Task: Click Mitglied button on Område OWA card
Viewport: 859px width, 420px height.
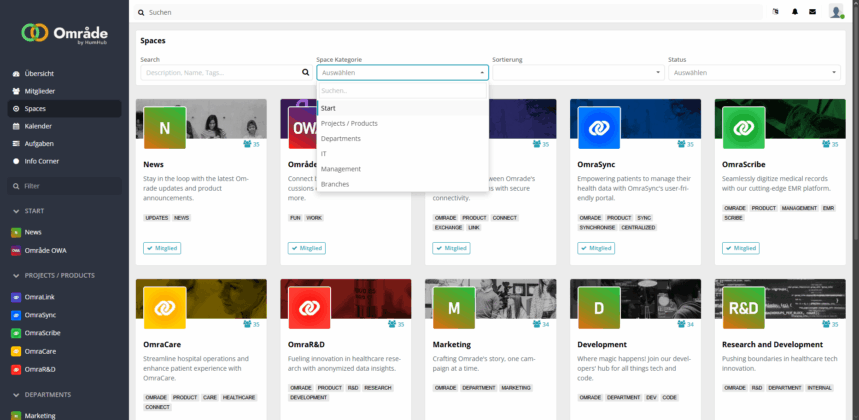Action: pos(307,248)
